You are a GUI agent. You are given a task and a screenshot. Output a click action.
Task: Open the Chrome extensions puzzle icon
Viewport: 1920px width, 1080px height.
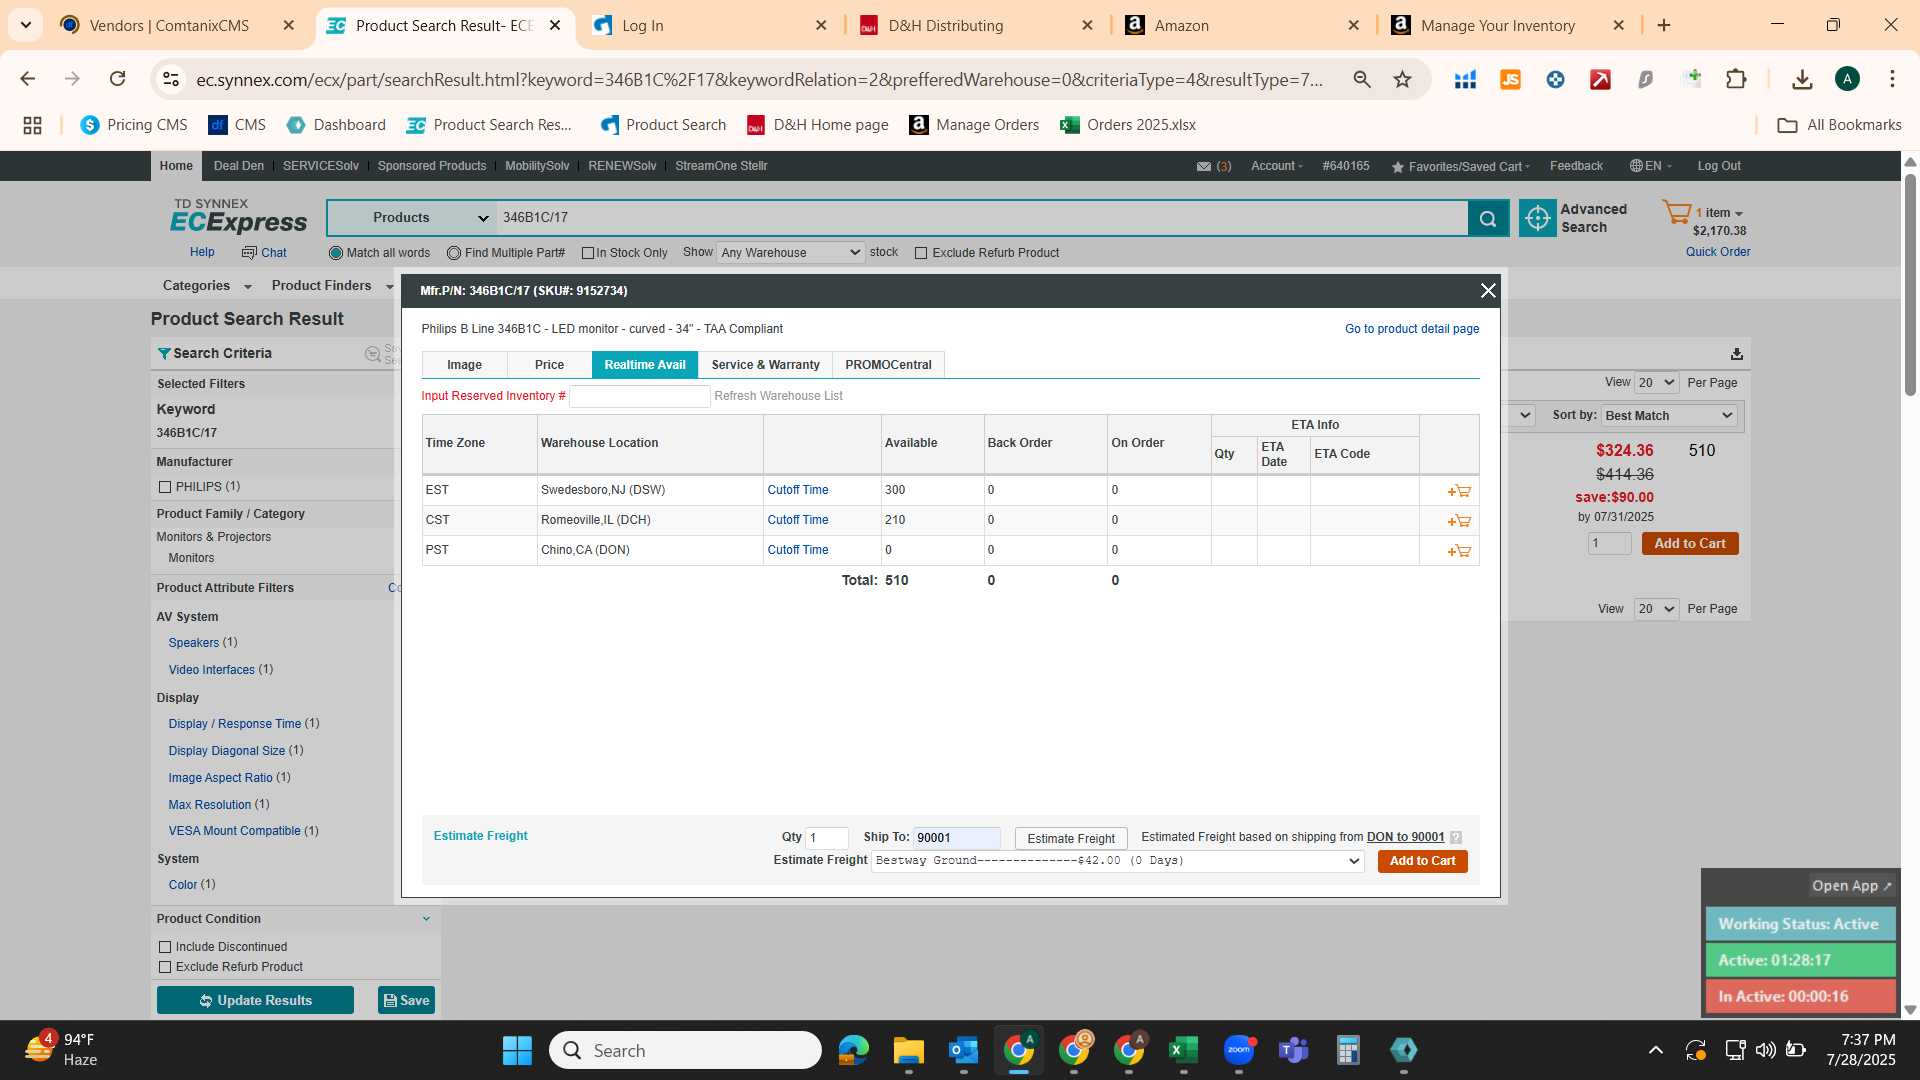pyautogui.click(x=1737, y=79)
